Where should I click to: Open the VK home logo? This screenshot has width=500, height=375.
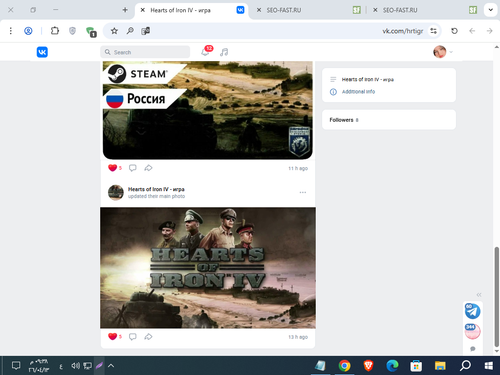point(42,52)
